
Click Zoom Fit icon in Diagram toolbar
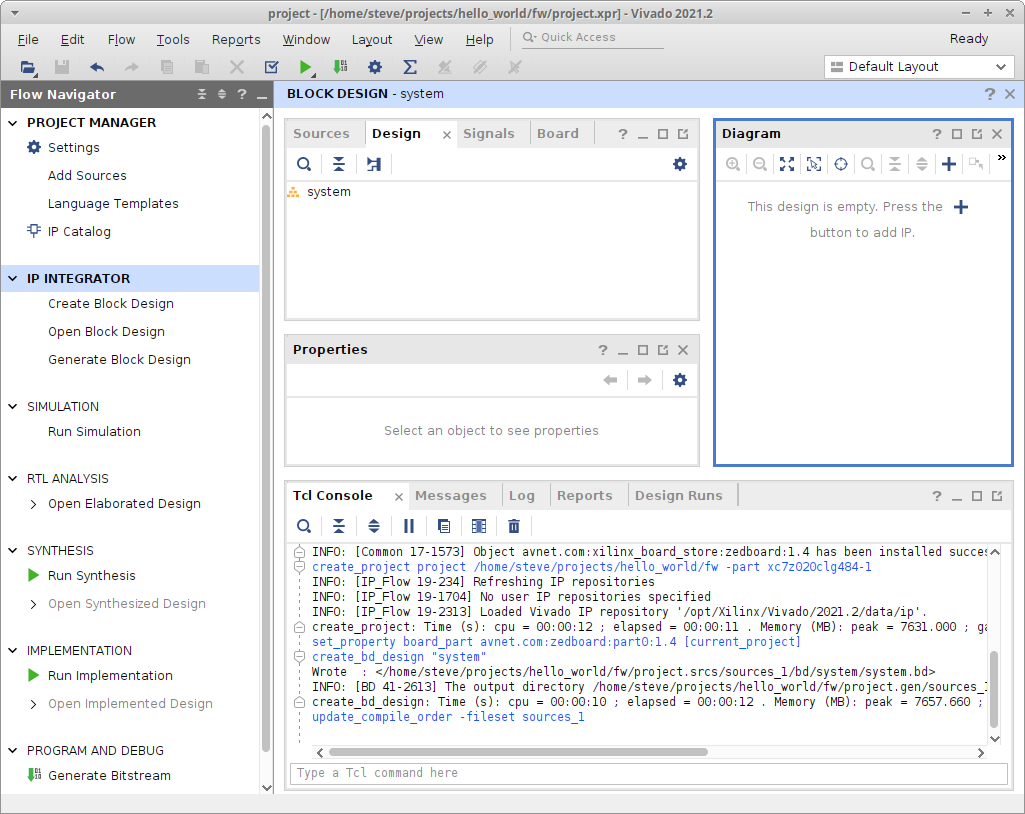[x=787, y=164]
